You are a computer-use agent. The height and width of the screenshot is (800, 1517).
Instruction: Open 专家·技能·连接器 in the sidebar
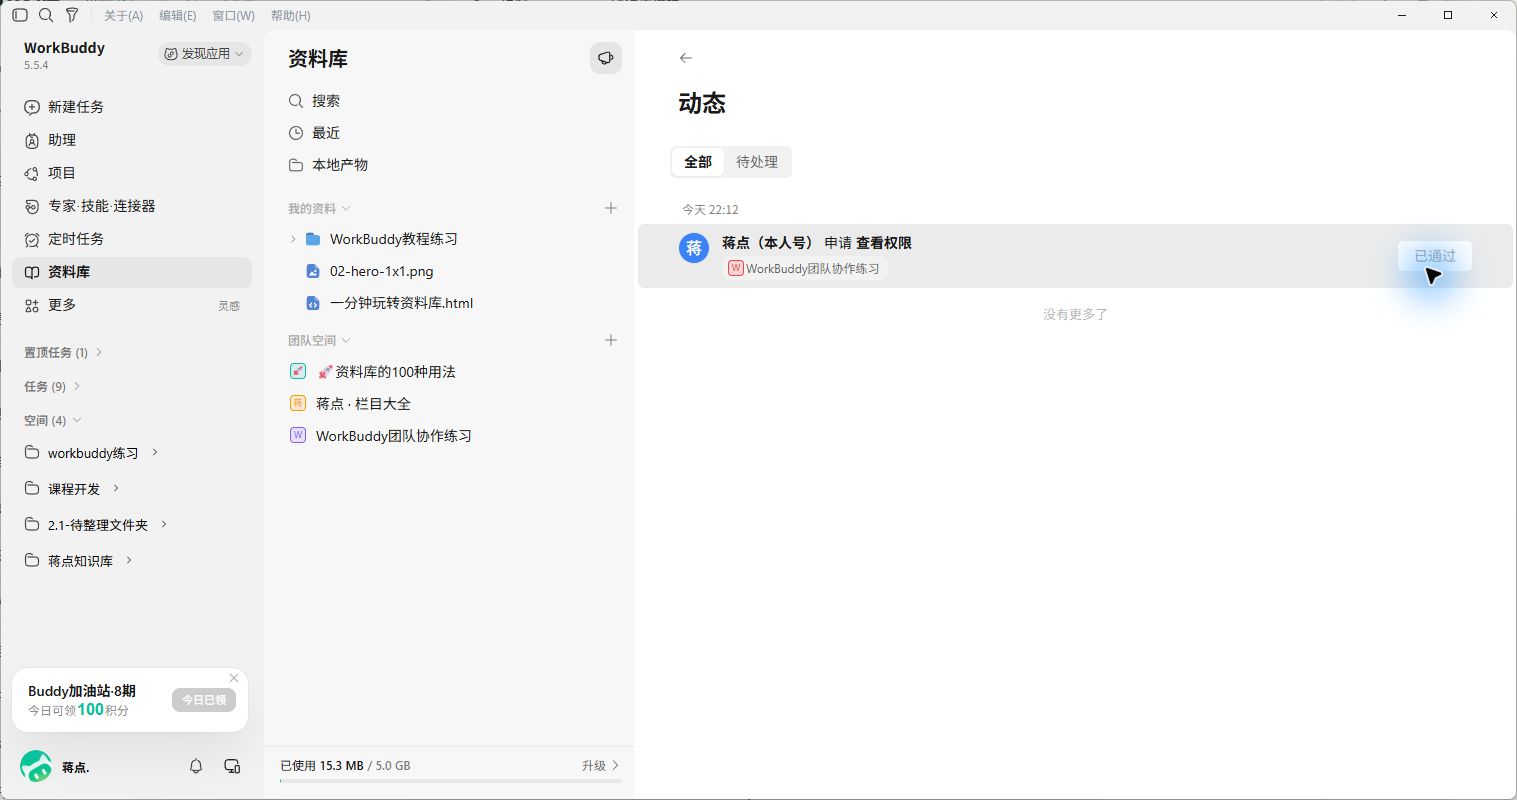(x=132, y=206)
